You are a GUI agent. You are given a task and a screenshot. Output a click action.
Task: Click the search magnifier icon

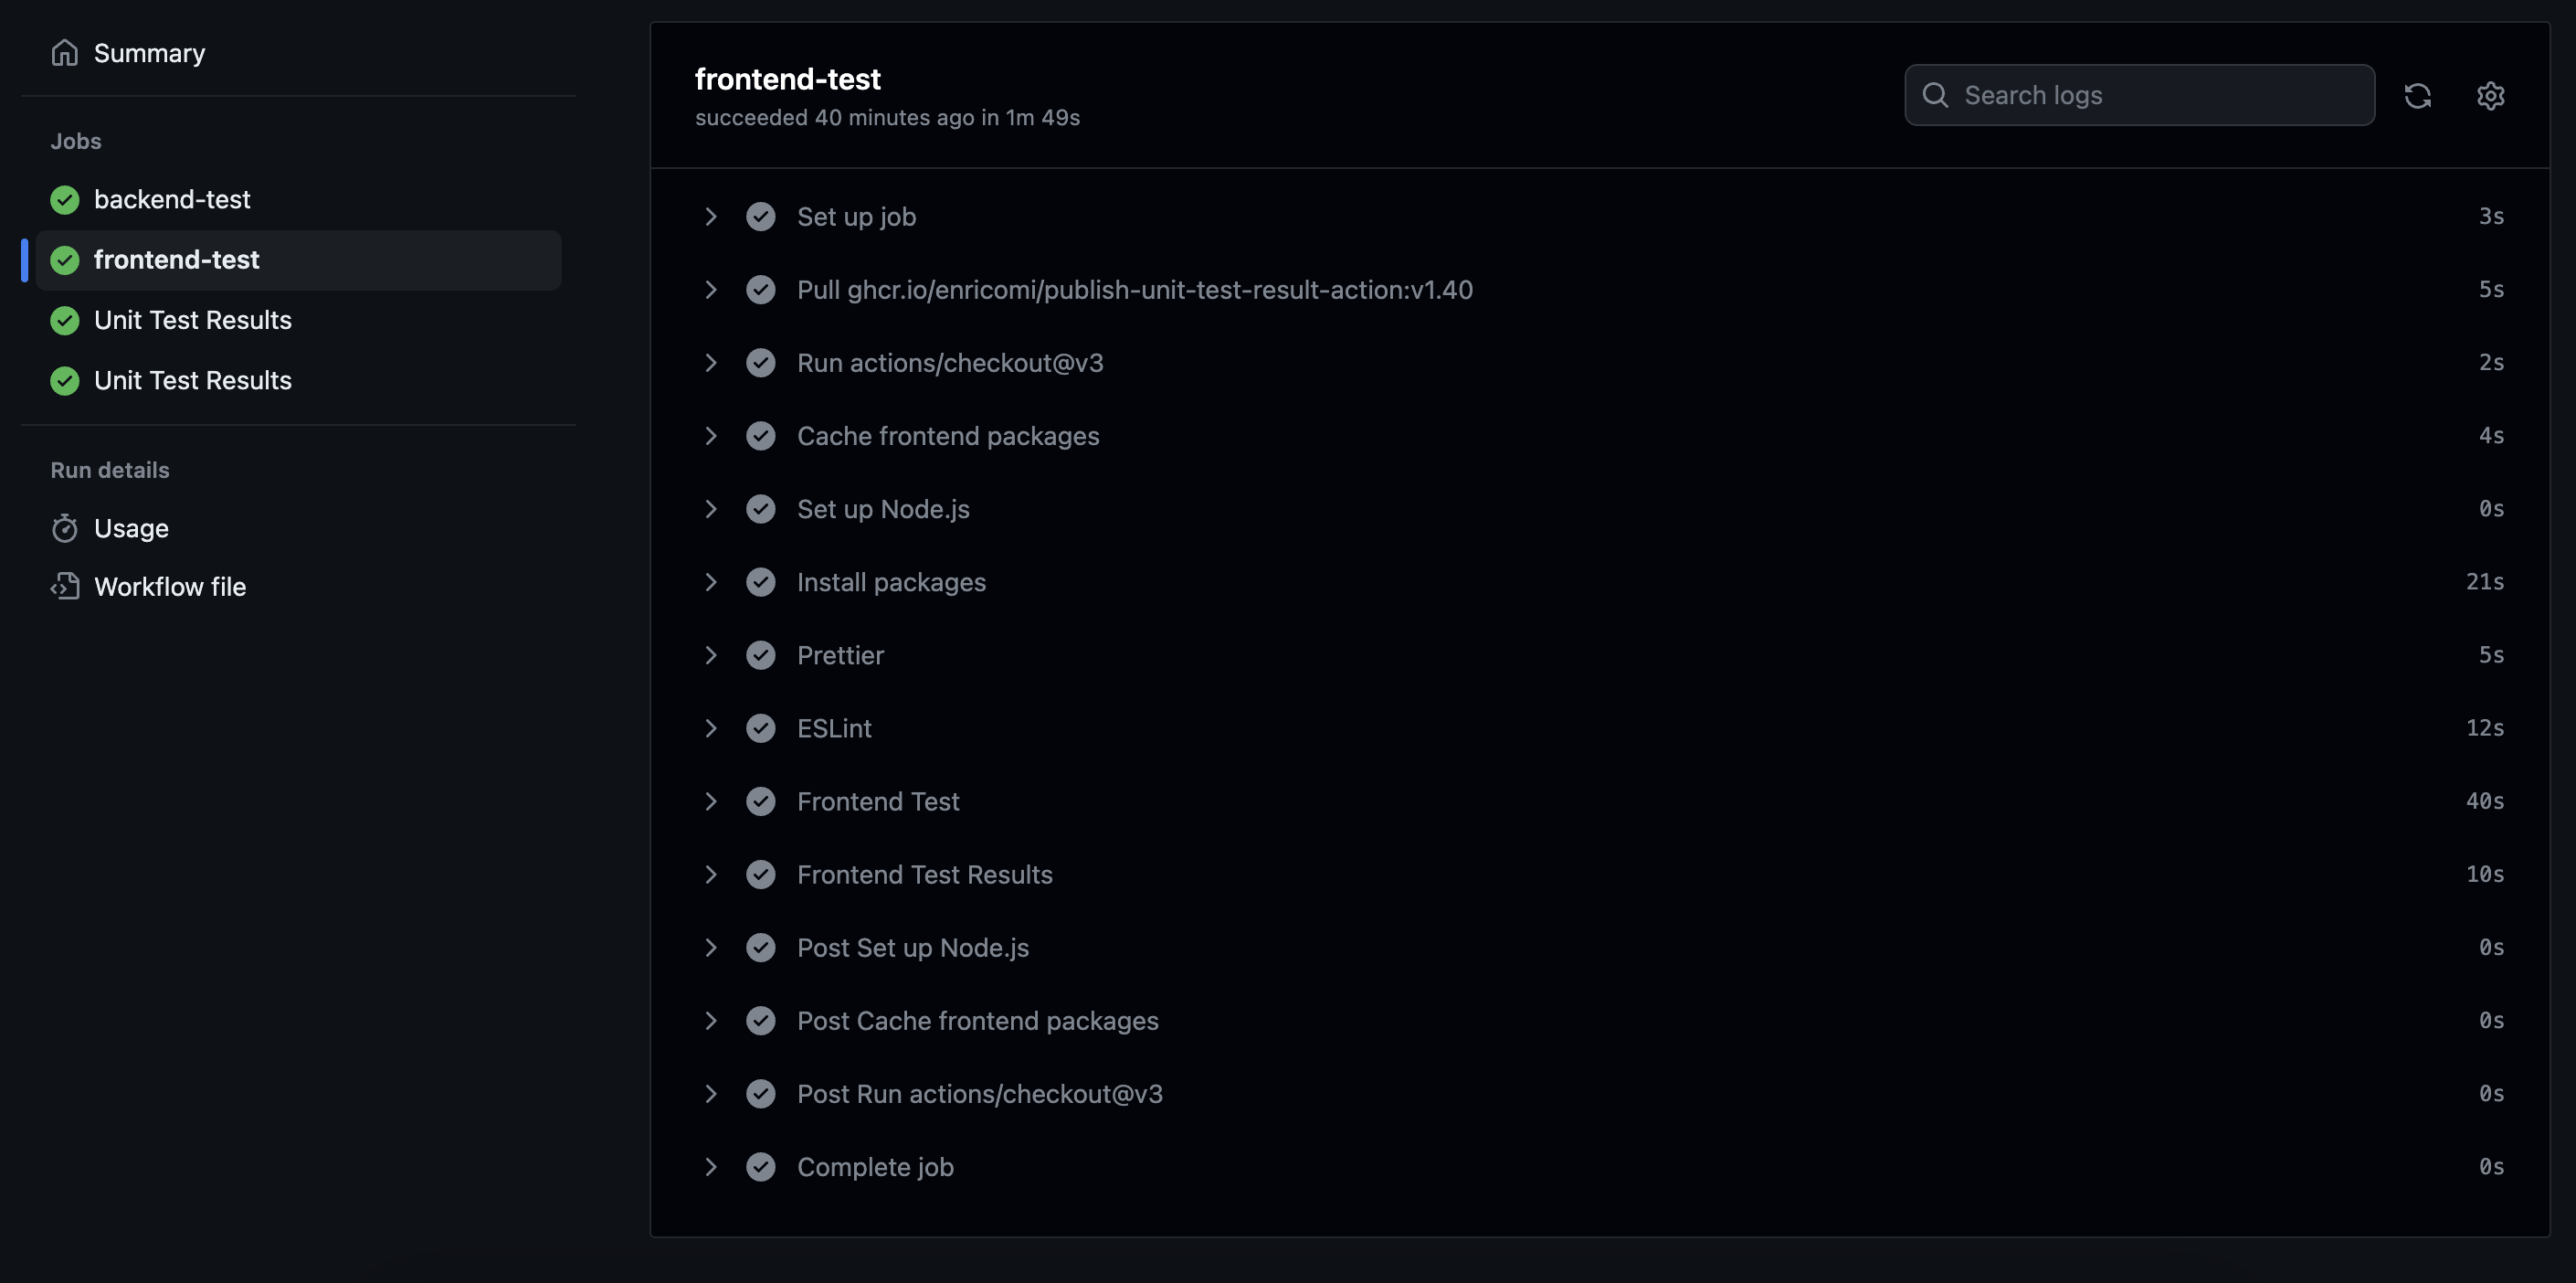tap(1935, 96)
